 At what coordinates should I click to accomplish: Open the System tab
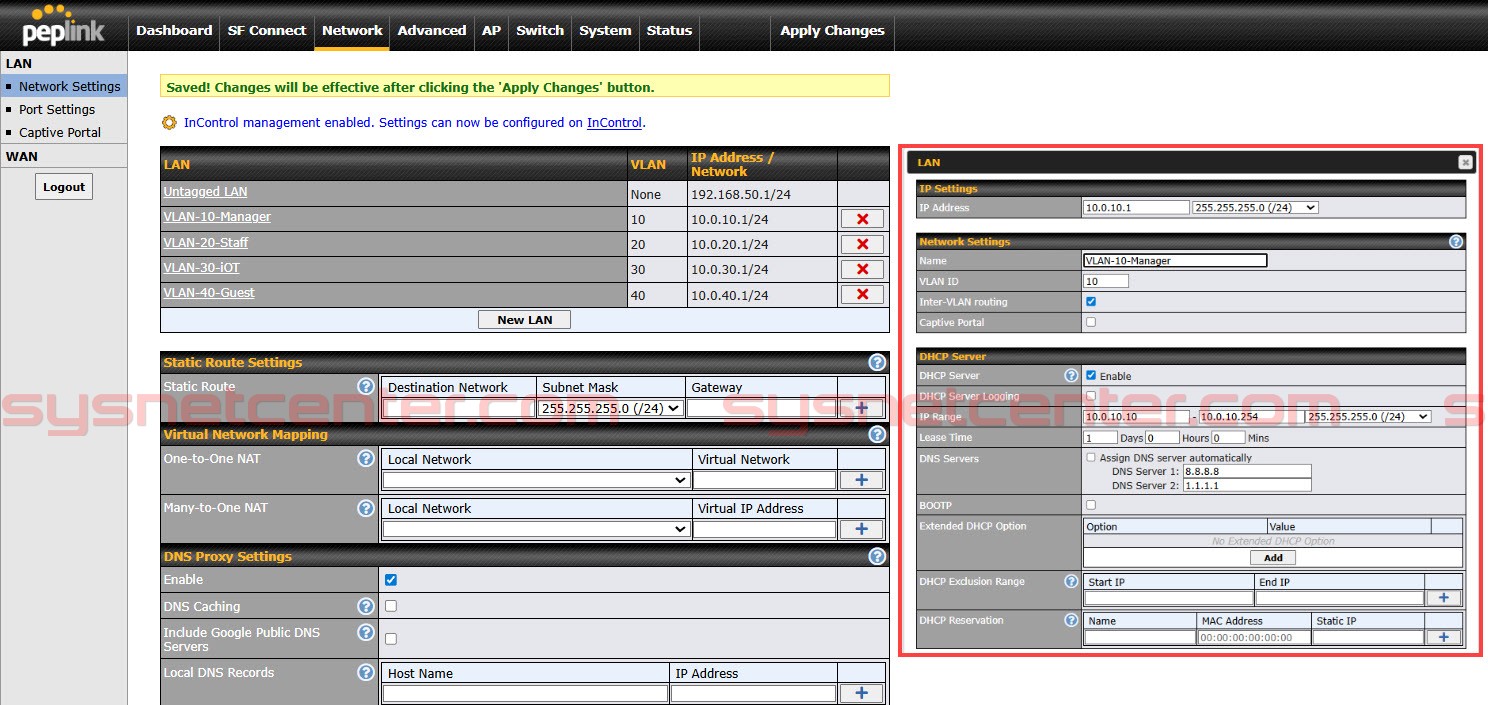[605, 30]
